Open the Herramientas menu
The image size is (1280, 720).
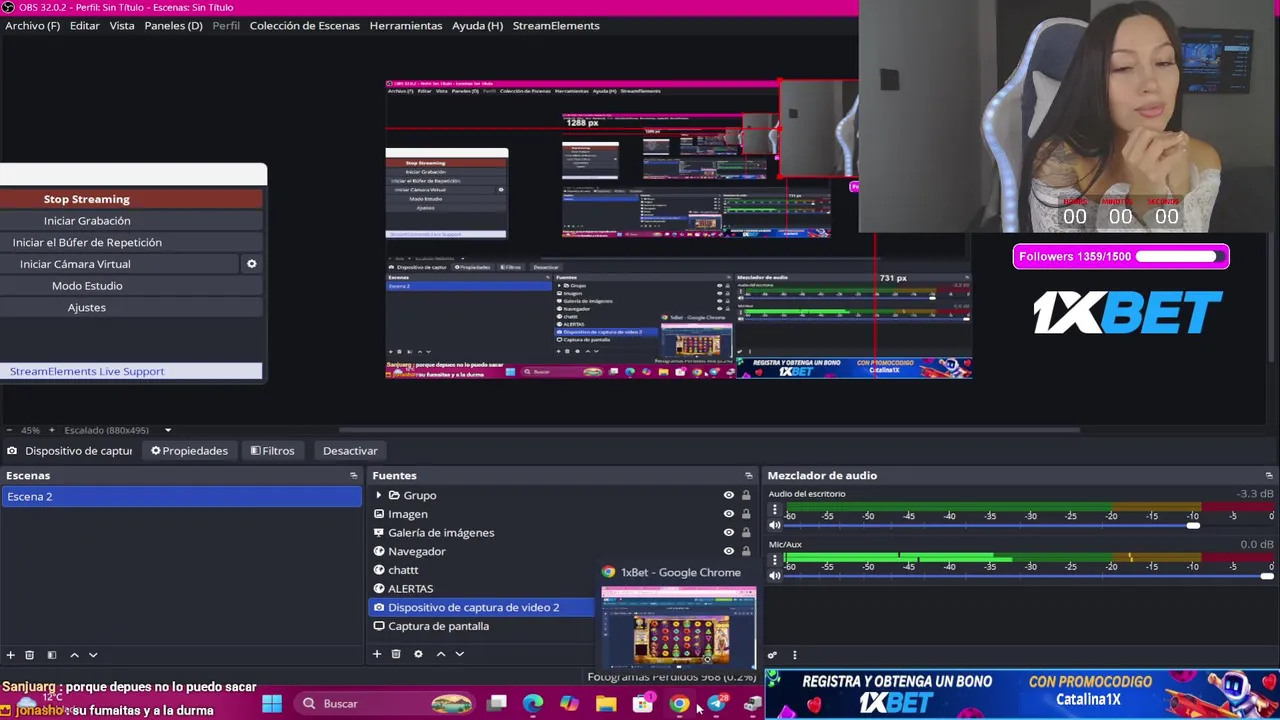pos(406,25)
